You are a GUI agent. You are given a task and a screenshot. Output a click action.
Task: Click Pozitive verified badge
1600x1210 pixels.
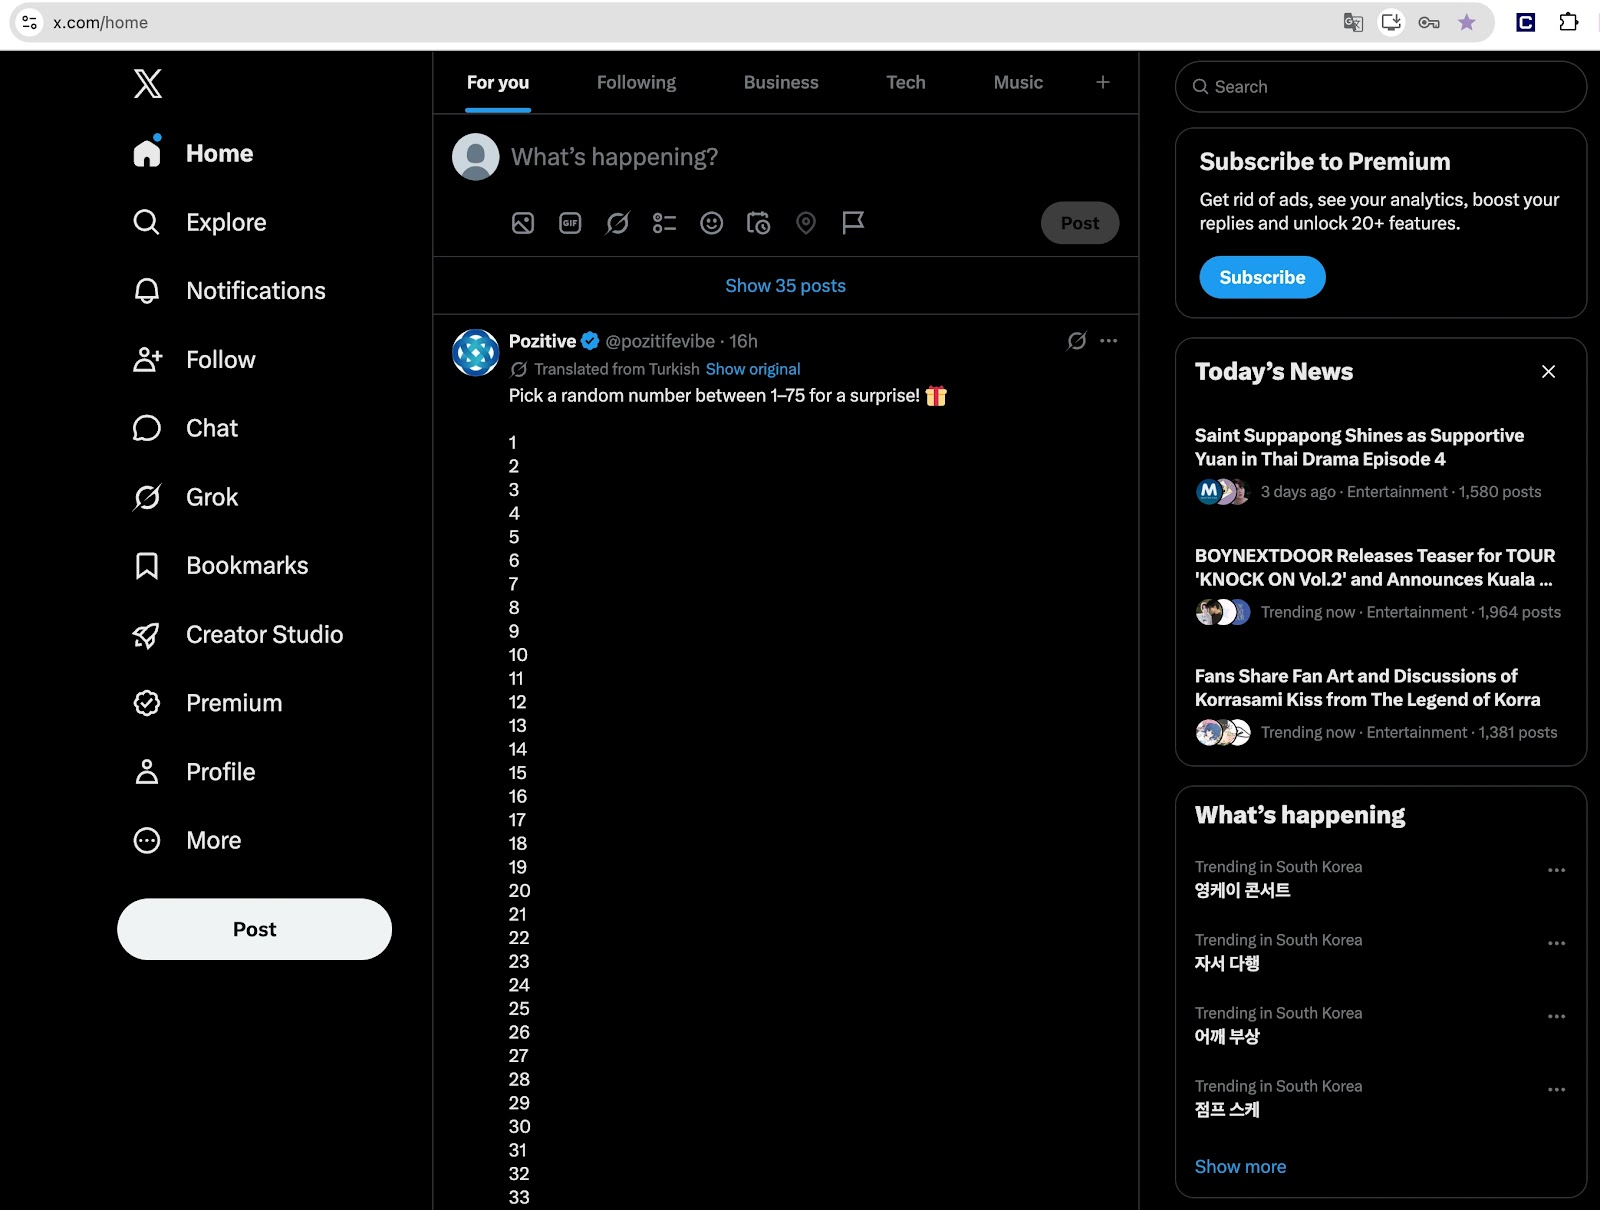coord(590,341)
